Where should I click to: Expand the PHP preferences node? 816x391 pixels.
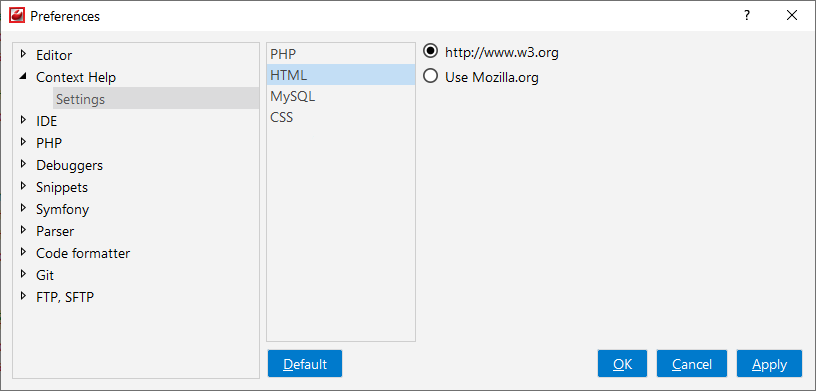[23, 142]
